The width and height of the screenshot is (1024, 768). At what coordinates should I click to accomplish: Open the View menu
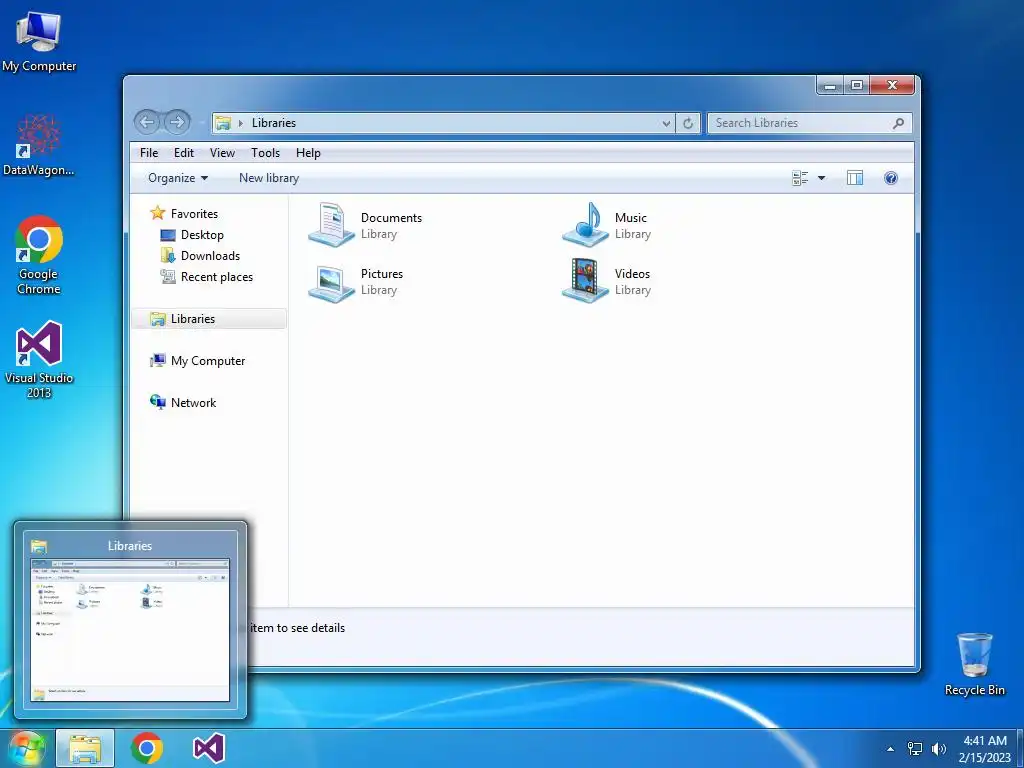(x=222, y=153)
